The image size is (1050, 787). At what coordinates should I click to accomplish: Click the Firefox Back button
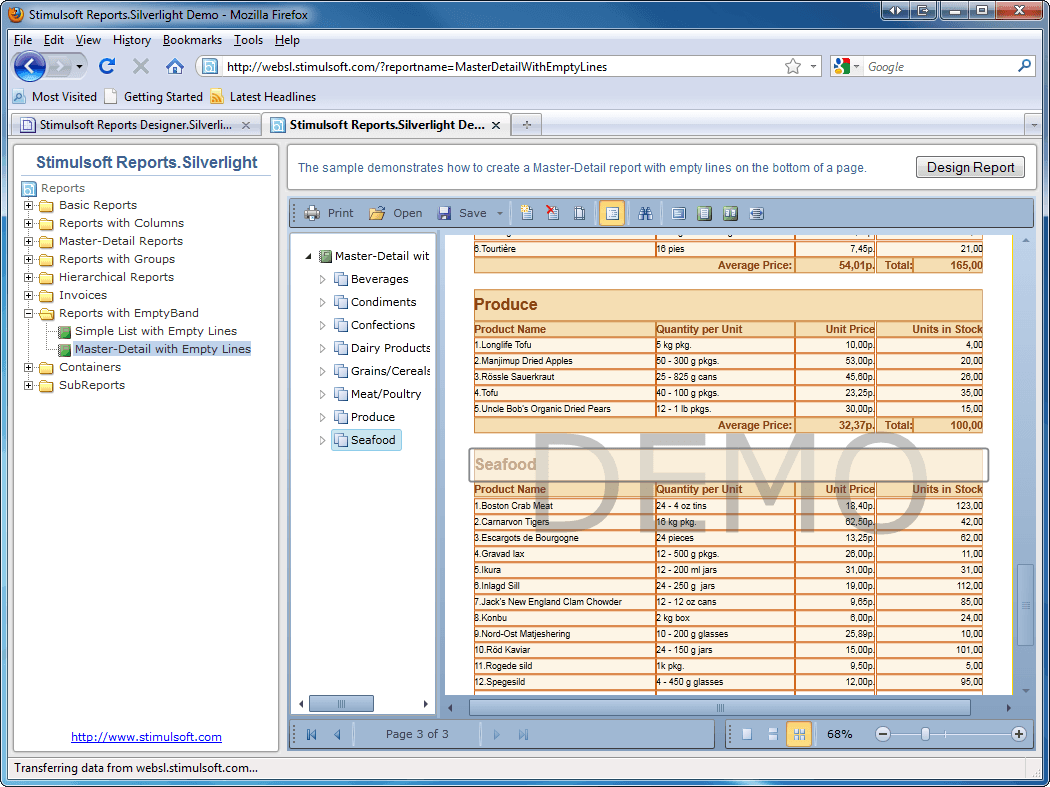(x=29, y=66)
